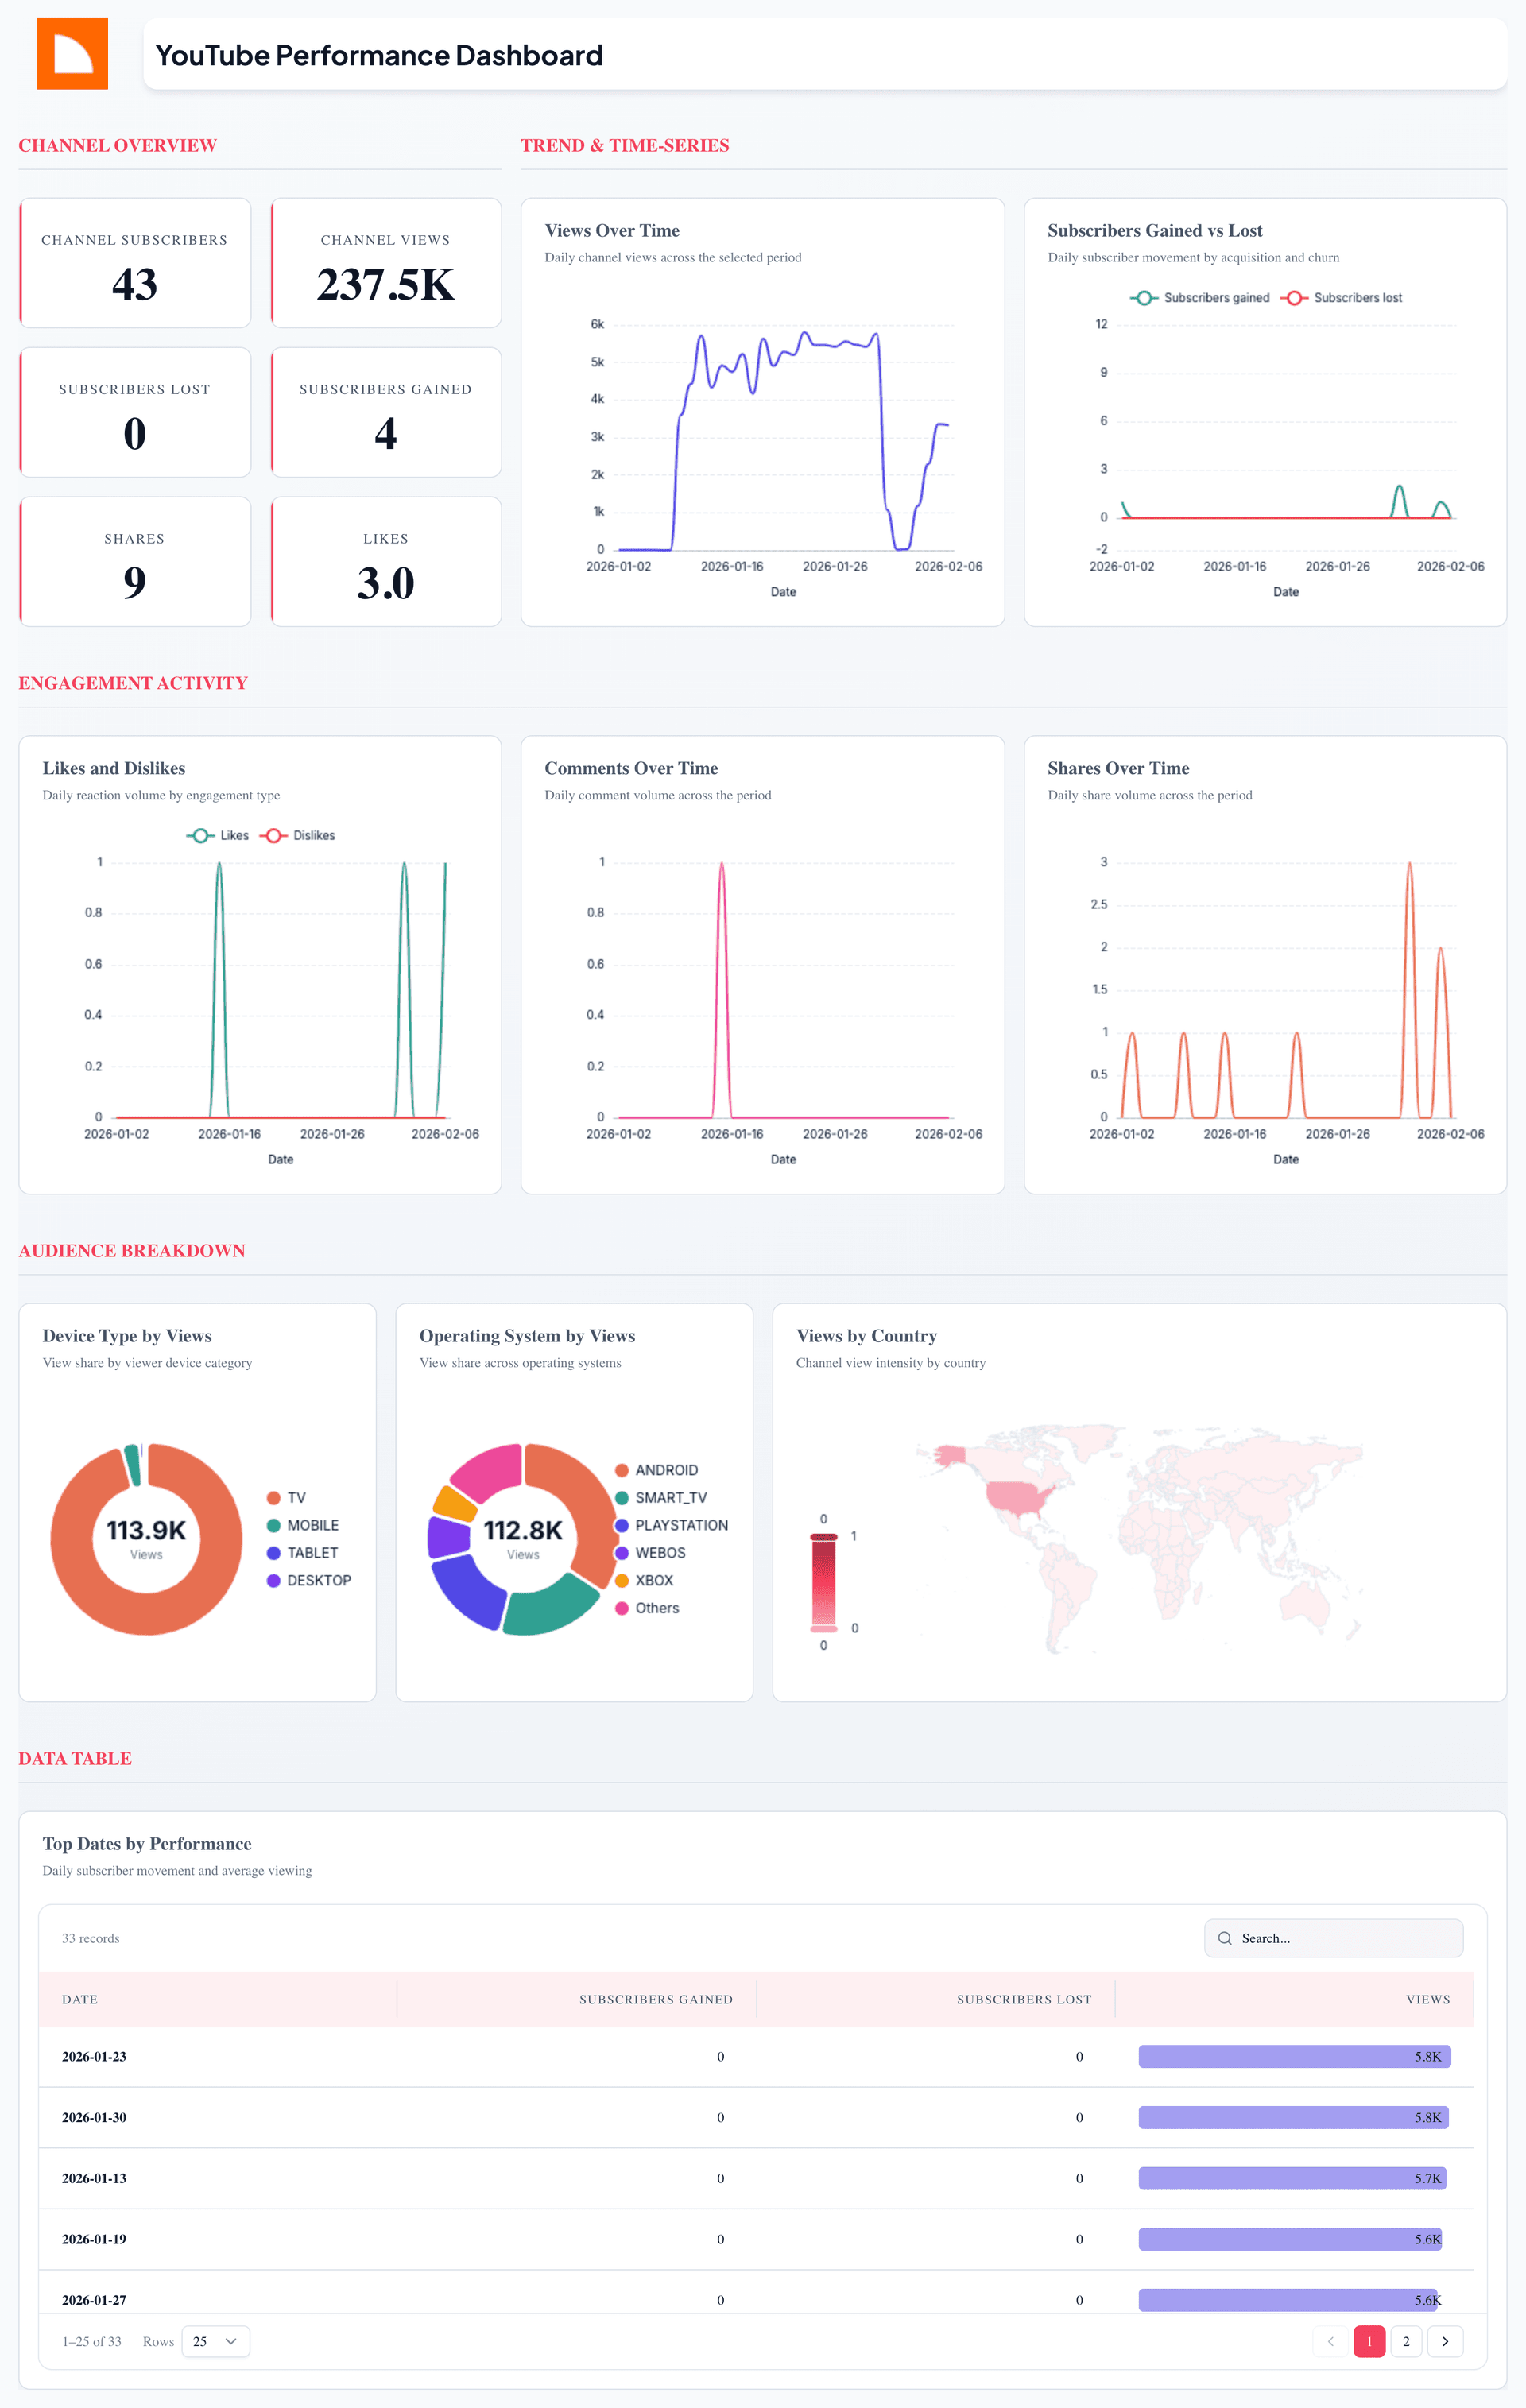This screenshot has height=2408, width=1526.
Task: Click the 5.7K views bar
Action: (1292, 2178)
